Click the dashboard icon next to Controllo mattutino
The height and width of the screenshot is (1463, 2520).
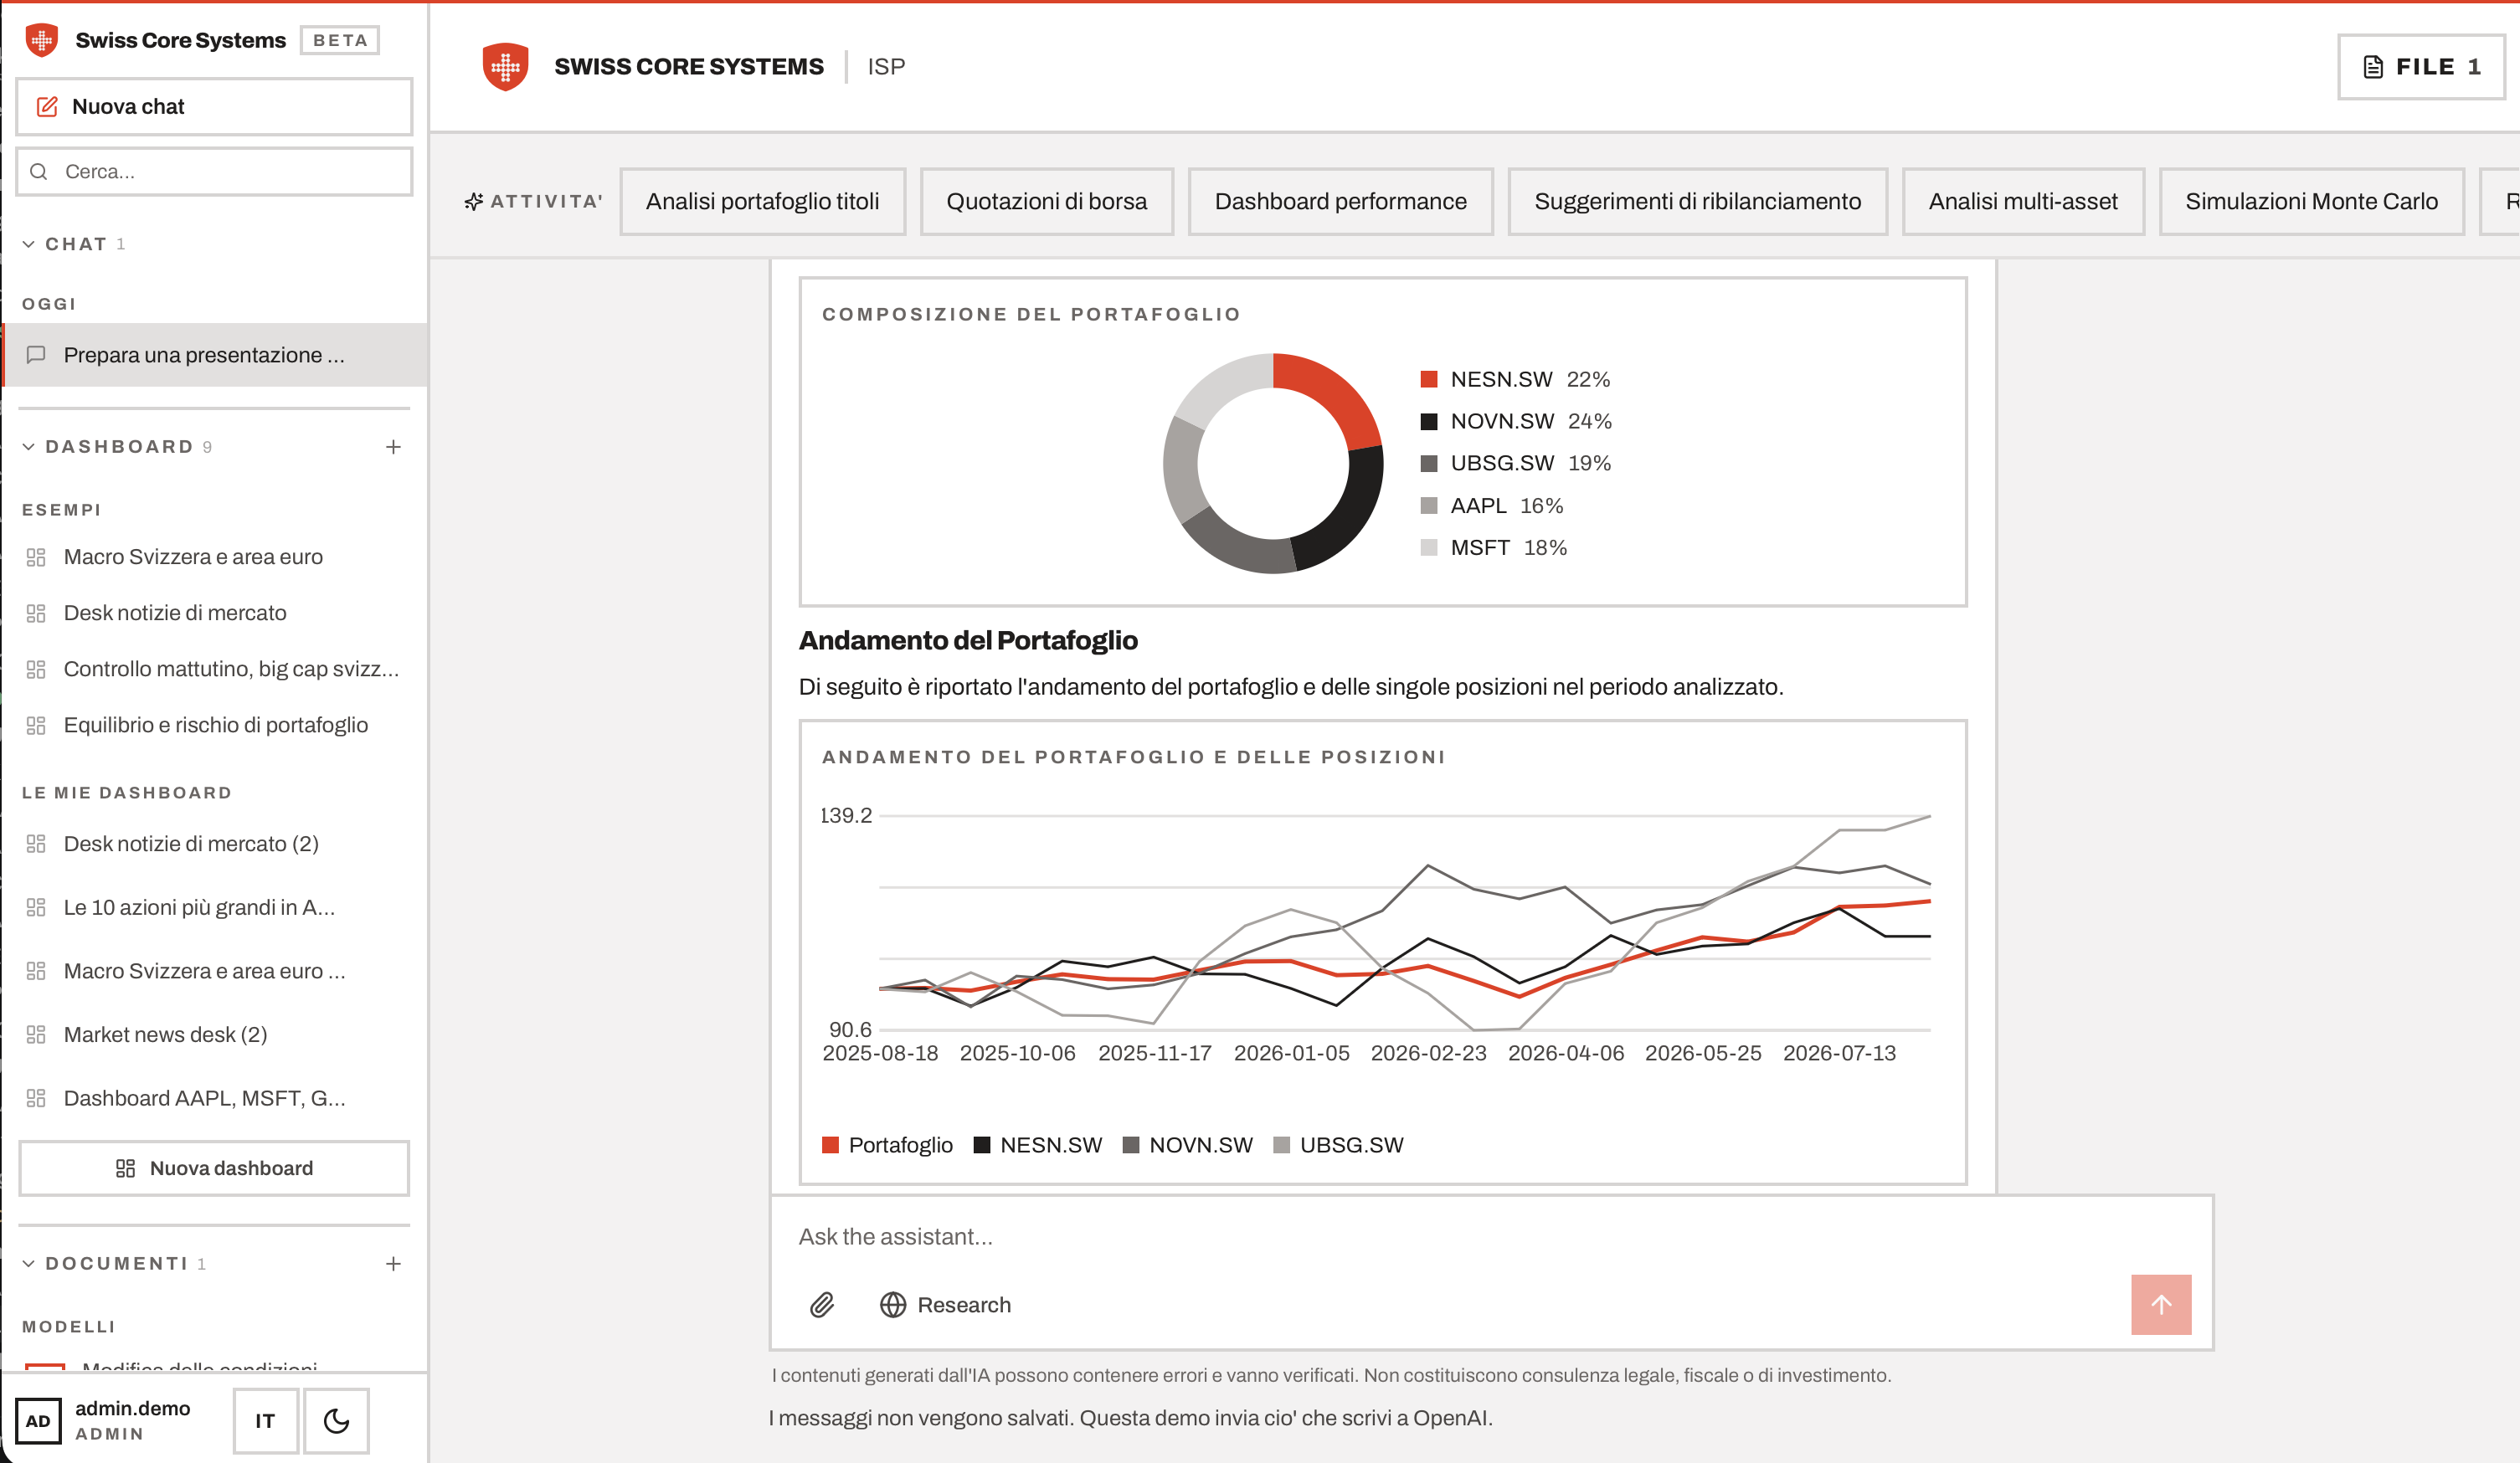coord(36,669)
